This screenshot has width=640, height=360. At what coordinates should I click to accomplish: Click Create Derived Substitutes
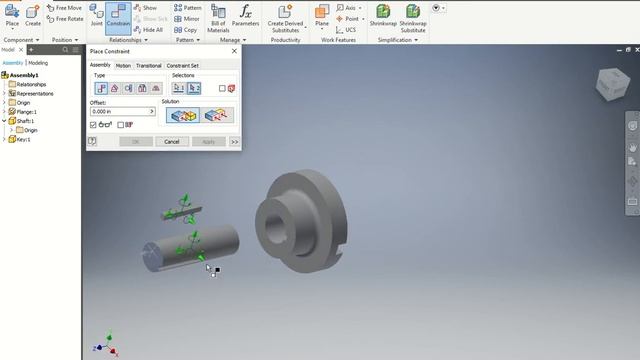[285, 18]
